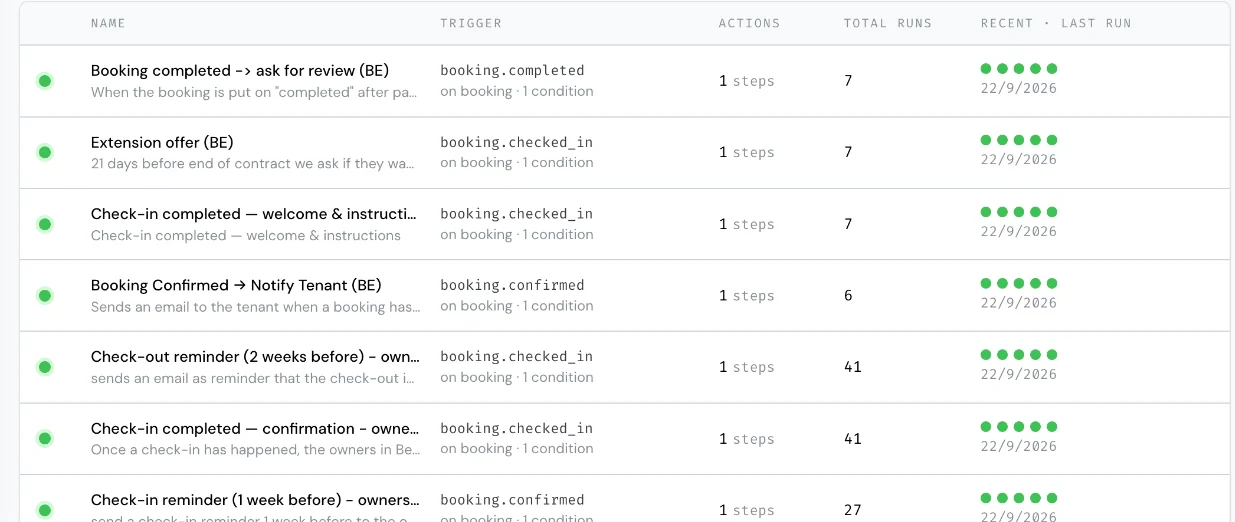Sort by the NAME column header

108,23
